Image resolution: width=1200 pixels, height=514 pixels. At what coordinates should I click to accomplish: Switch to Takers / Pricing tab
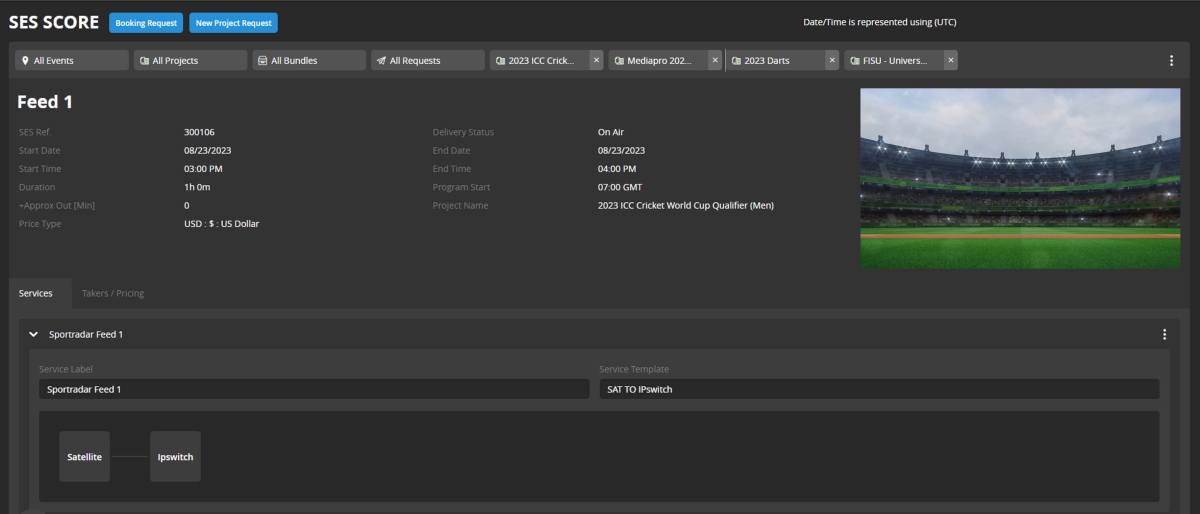click(113, 293)
